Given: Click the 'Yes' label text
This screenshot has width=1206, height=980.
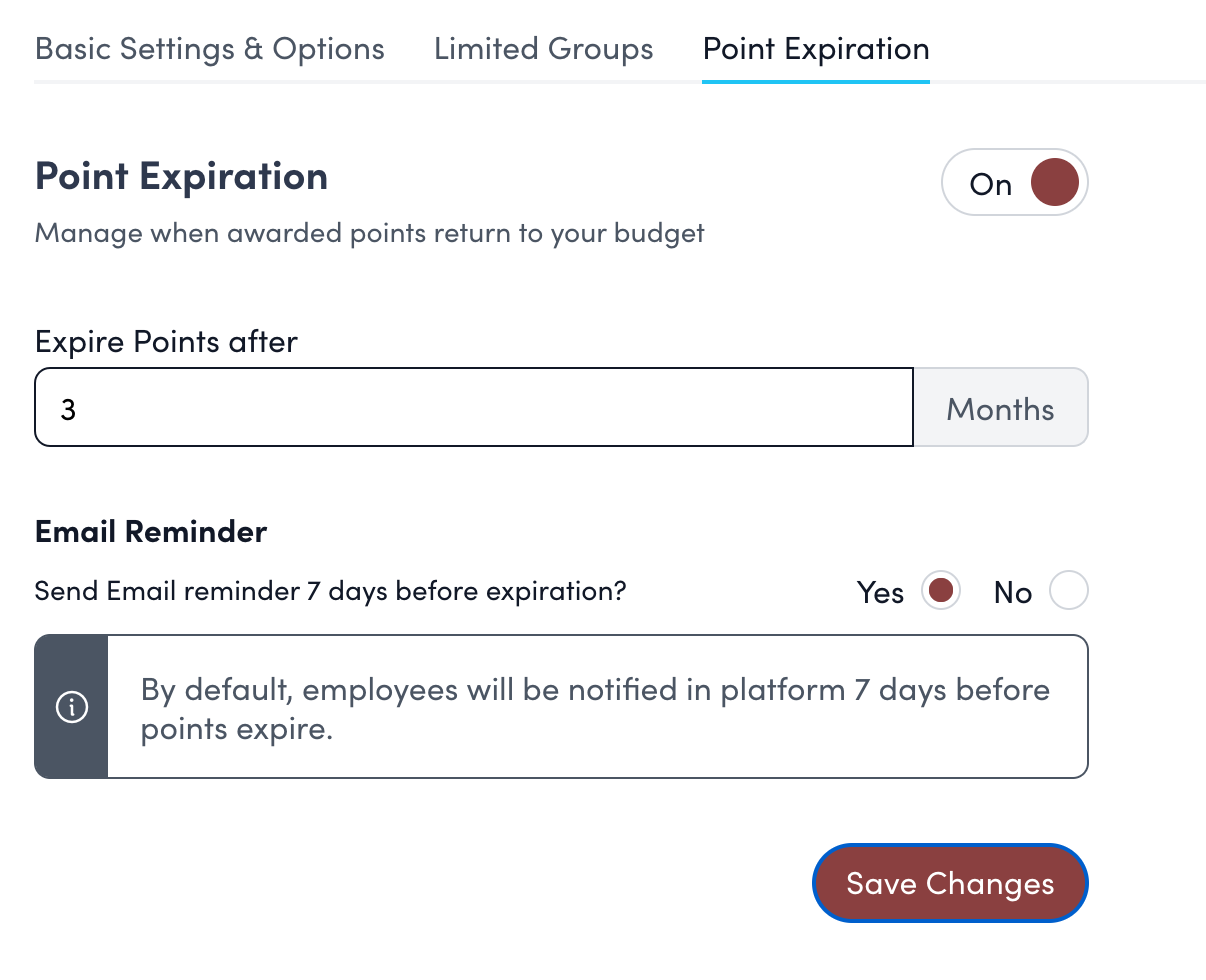Looking at the screenshot, I should pos(880,593).
